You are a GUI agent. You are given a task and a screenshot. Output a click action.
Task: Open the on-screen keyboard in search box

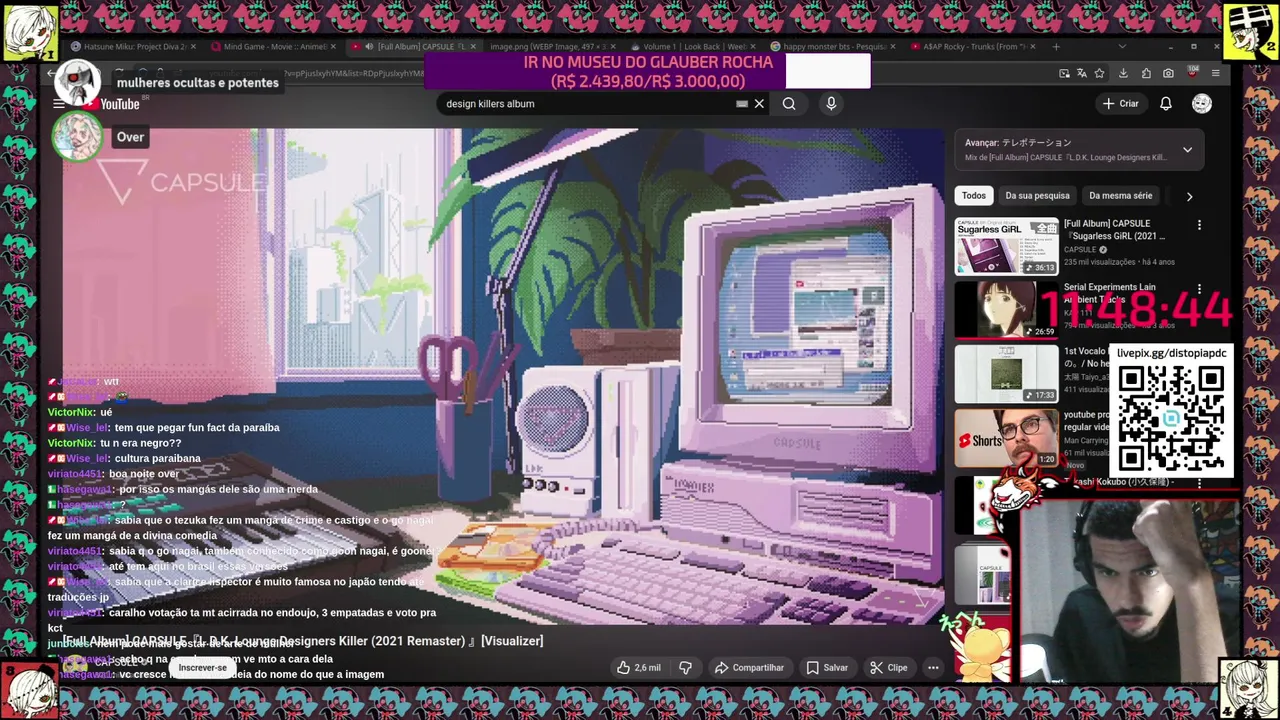(x=742, y=104)
